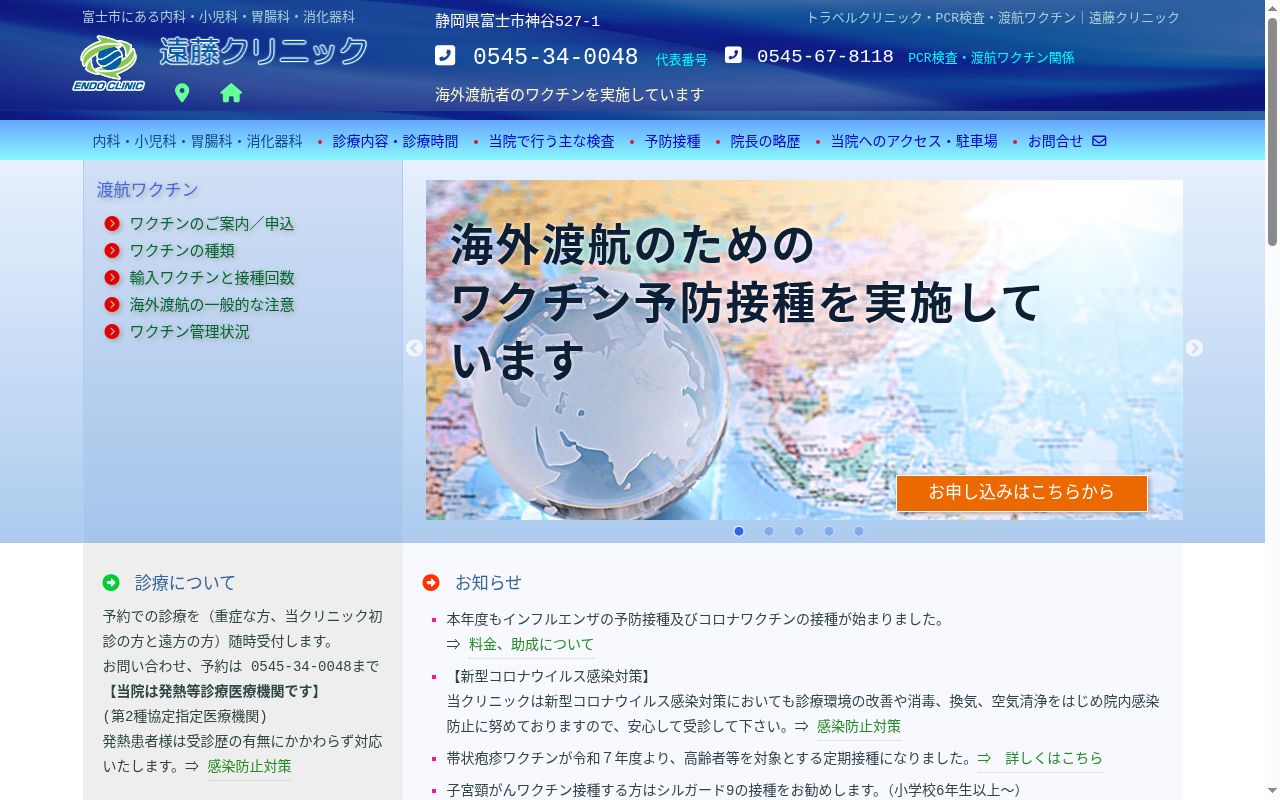
Task: Click the address 静岡県富士市神谷527-1
Action: click(517, 21)
